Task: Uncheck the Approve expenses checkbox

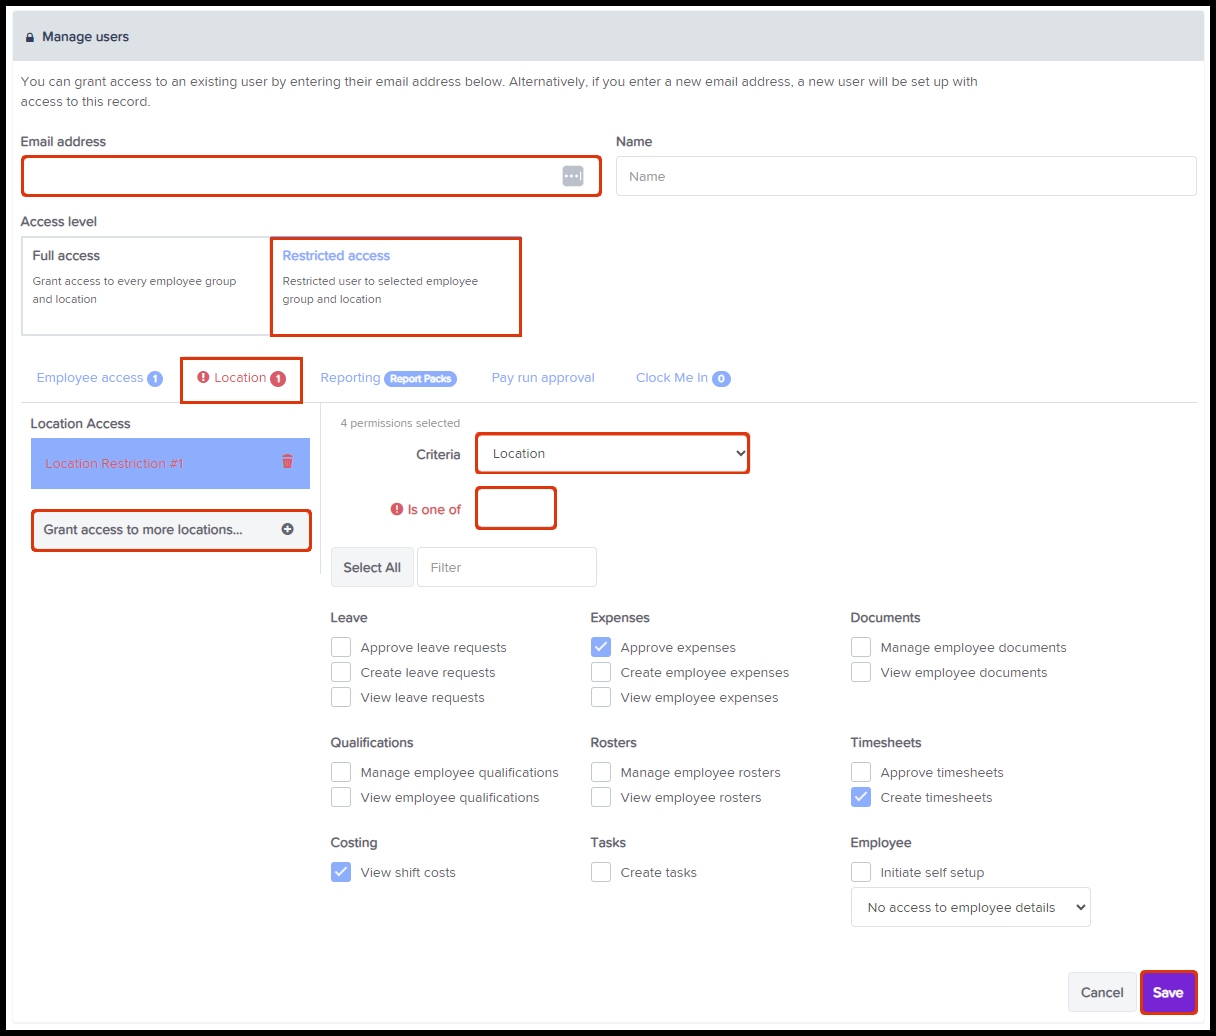Action: [601, 647]
